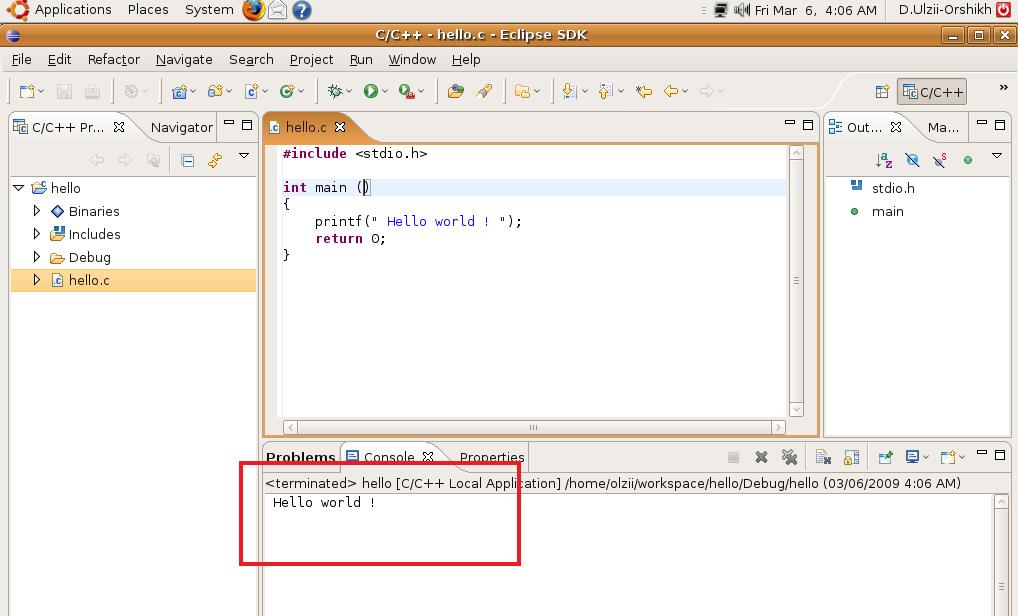Image resolution: width=1018 pixels, height=616 pixels.
Task: Click the volume speaker icon in panel
Action: [741, 10]
